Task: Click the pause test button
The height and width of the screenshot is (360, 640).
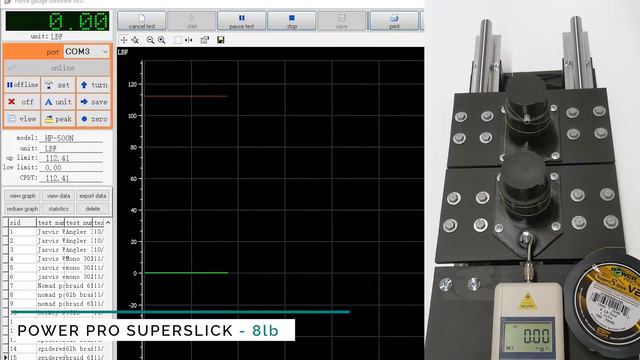Action: [x=242, y=21]
